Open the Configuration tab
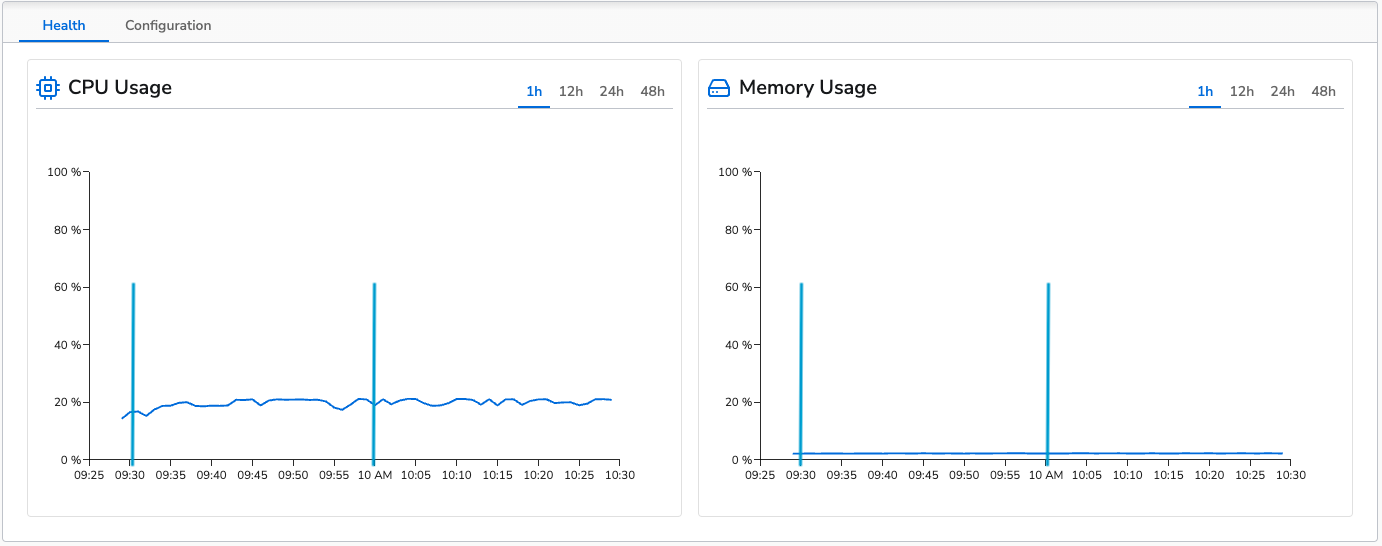Viewport: 1382px width, 546px height. 168,25
